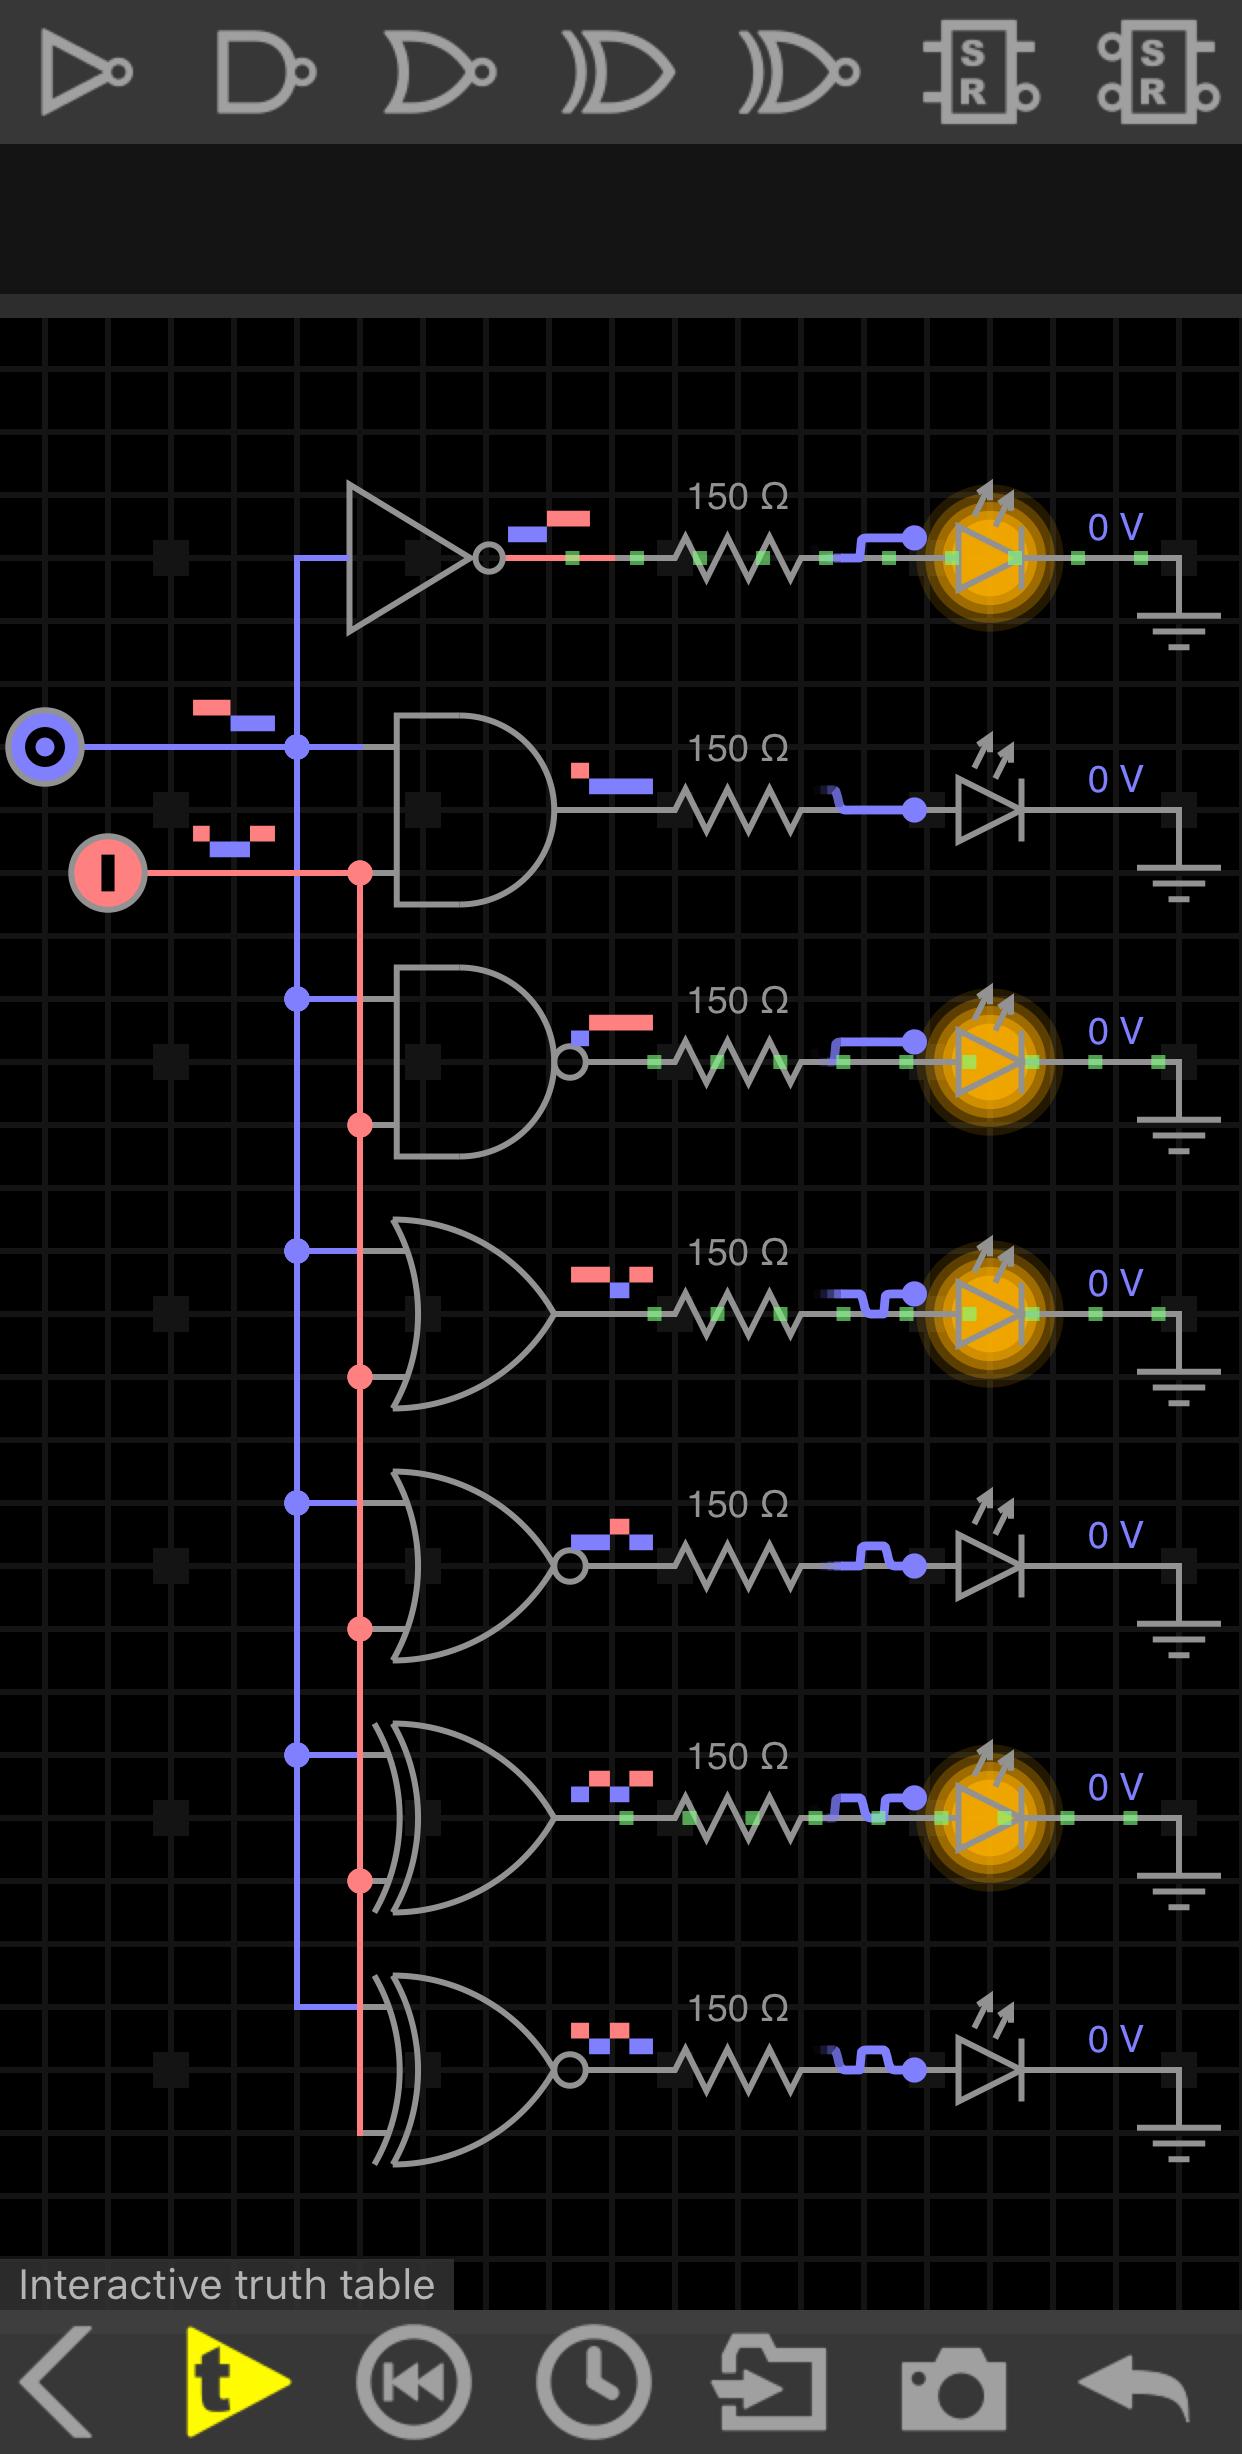Select the 150 Ω resistor after the XOR gate

coord(738,1818)
